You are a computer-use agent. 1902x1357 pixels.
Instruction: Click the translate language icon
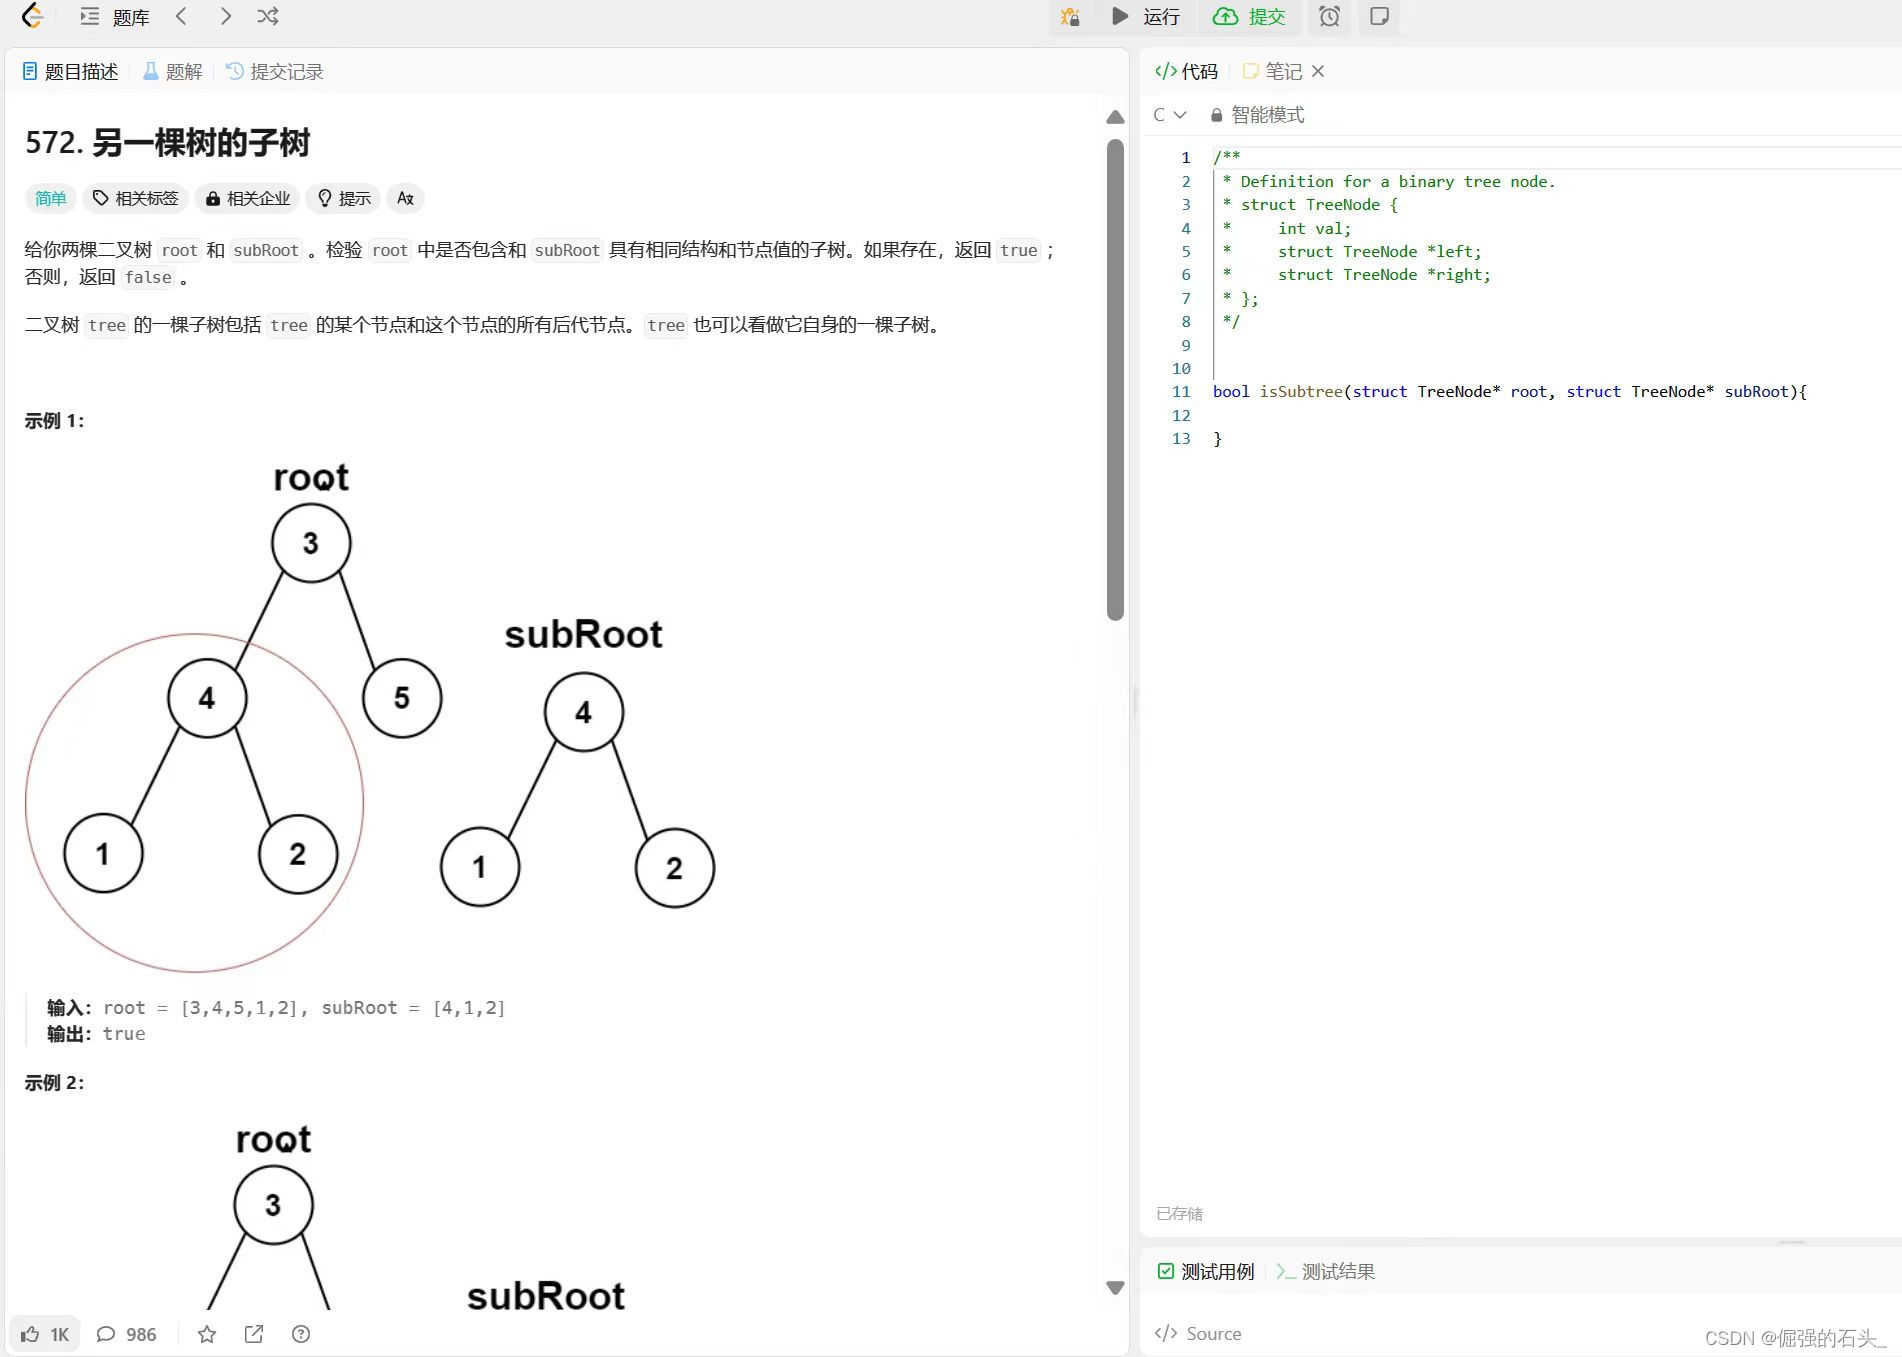click(x=405, y=198)
